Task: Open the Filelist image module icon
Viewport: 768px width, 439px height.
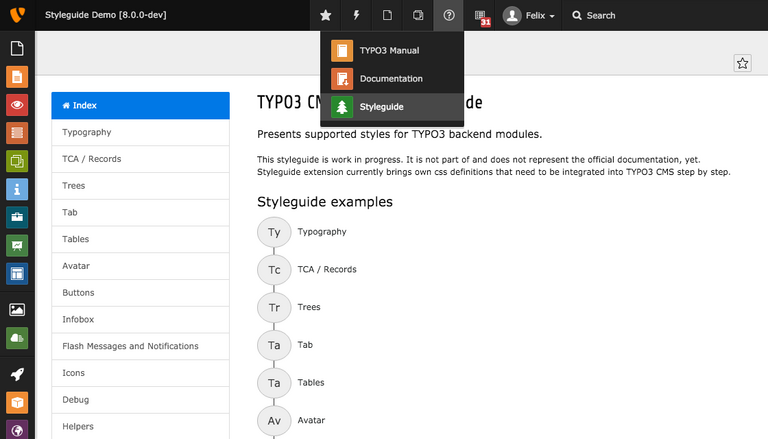Action: [17, 310]
